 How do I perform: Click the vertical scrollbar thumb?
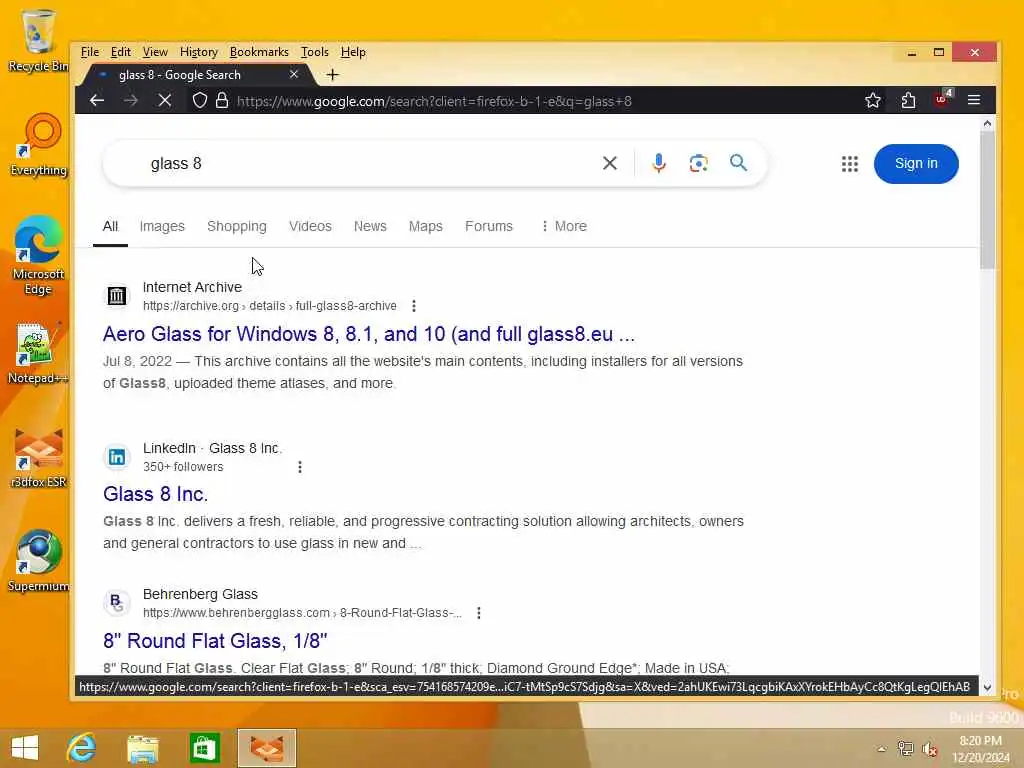pyautogui.click(x=987, y=200)
